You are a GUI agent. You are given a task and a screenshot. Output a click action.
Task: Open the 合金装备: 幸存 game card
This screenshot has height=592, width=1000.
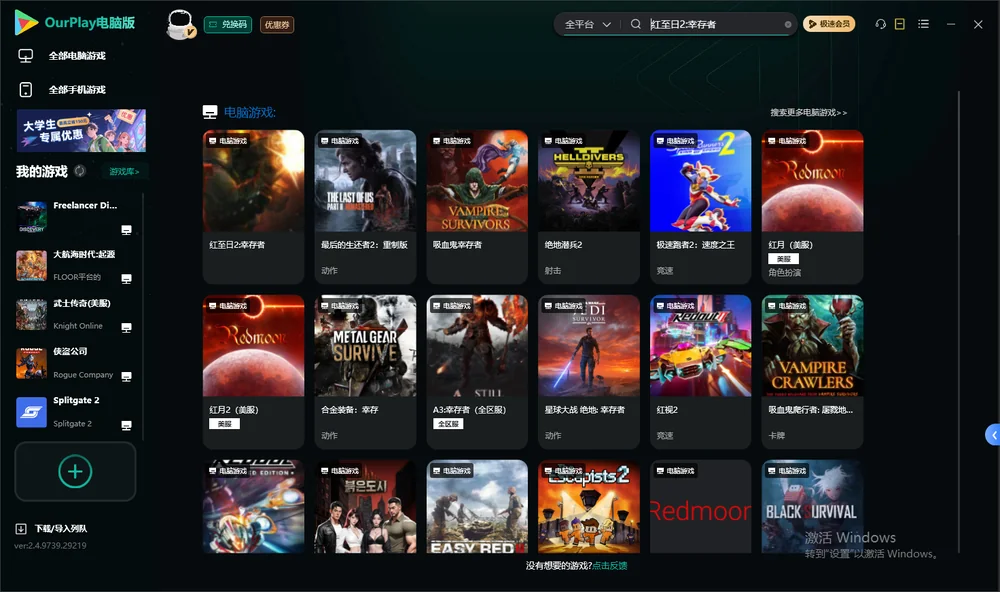(x=365, y=372)
